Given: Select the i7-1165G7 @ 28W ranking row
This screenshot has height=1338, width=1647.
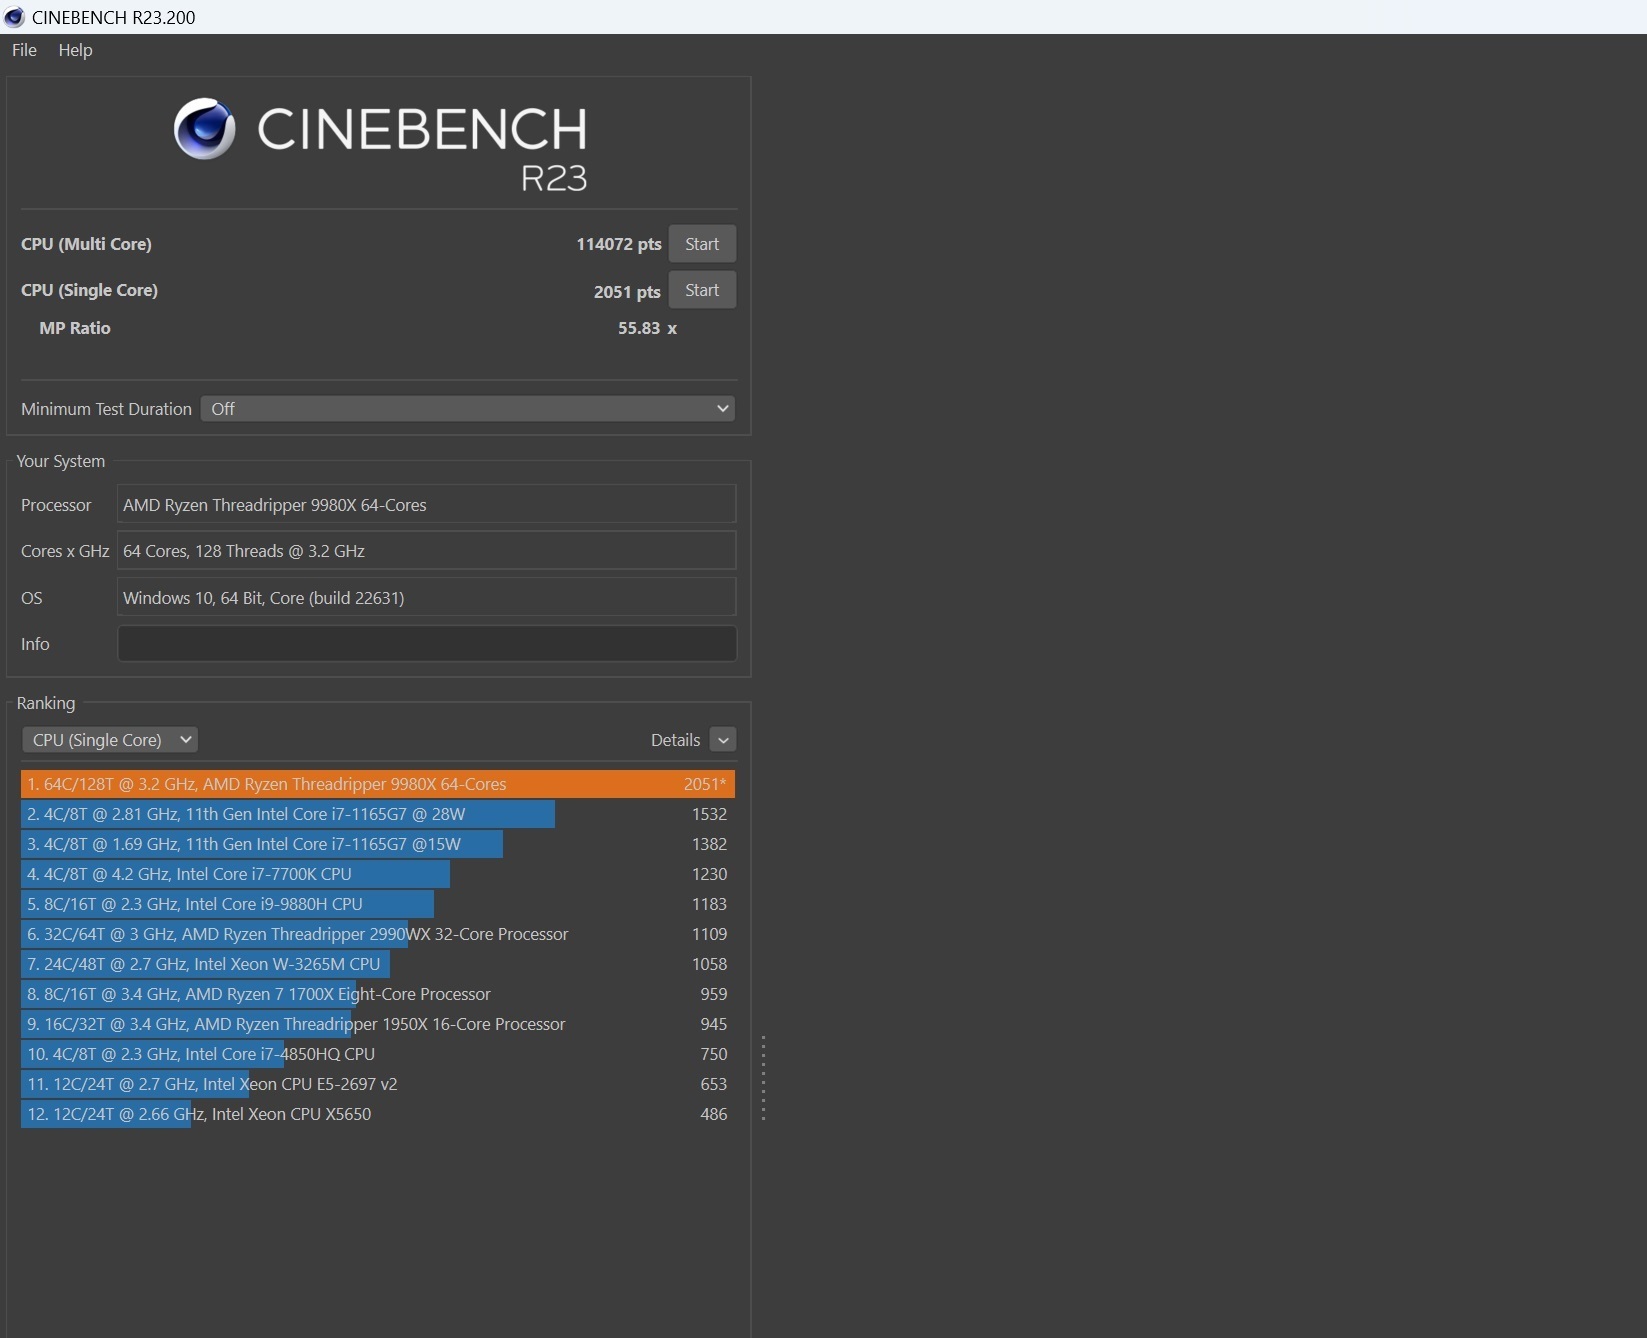Looking at the screenshot, I should (377, 814).
